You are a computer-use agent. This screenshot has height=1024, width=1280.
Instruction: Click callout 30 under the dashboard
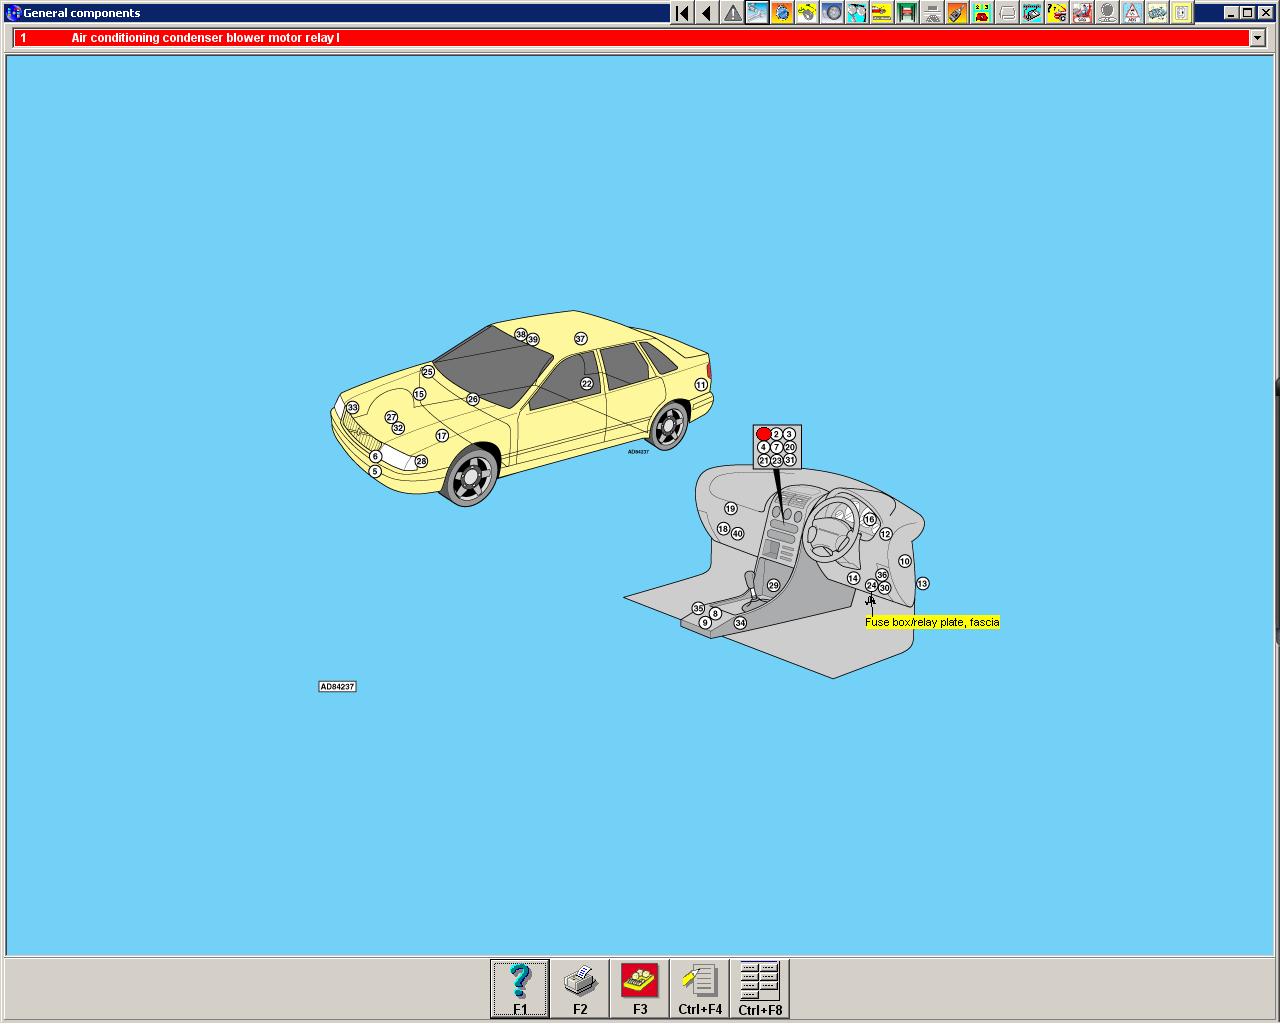[884, 588]
